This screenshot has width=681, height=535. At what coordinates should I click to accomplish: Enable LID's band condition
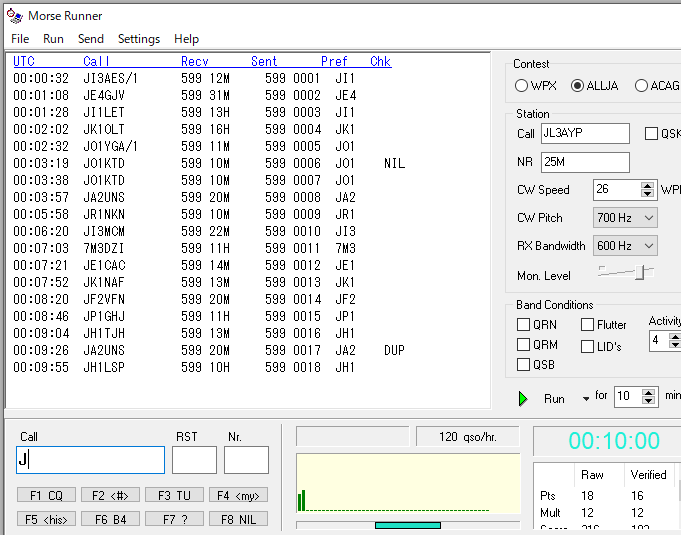pyautogui.click(x=587, y=347)
